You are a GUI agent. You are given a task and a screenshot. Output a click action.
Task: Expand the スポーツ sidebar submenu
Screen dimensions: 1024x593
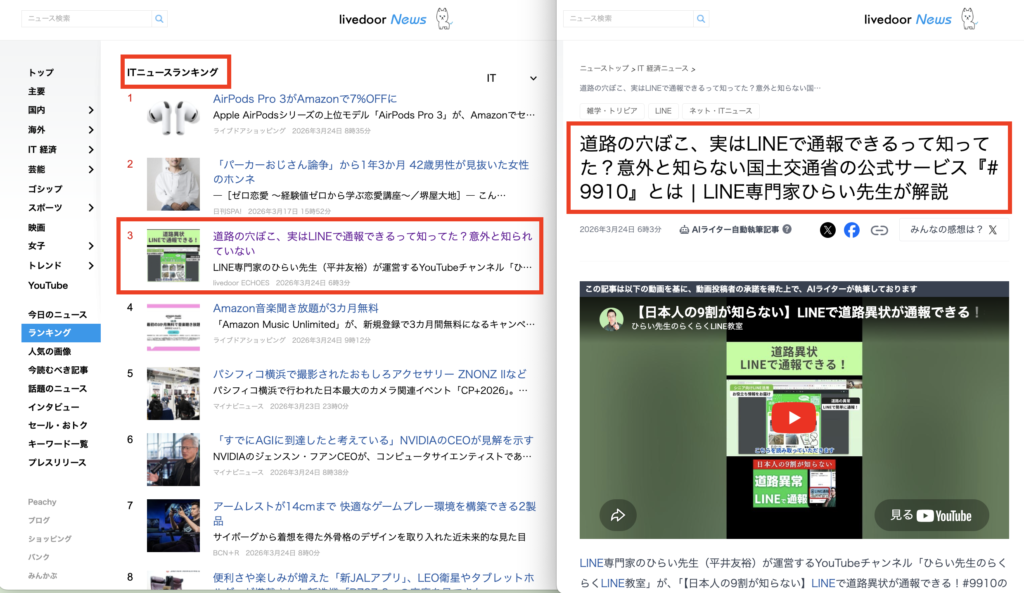point(91,208)
